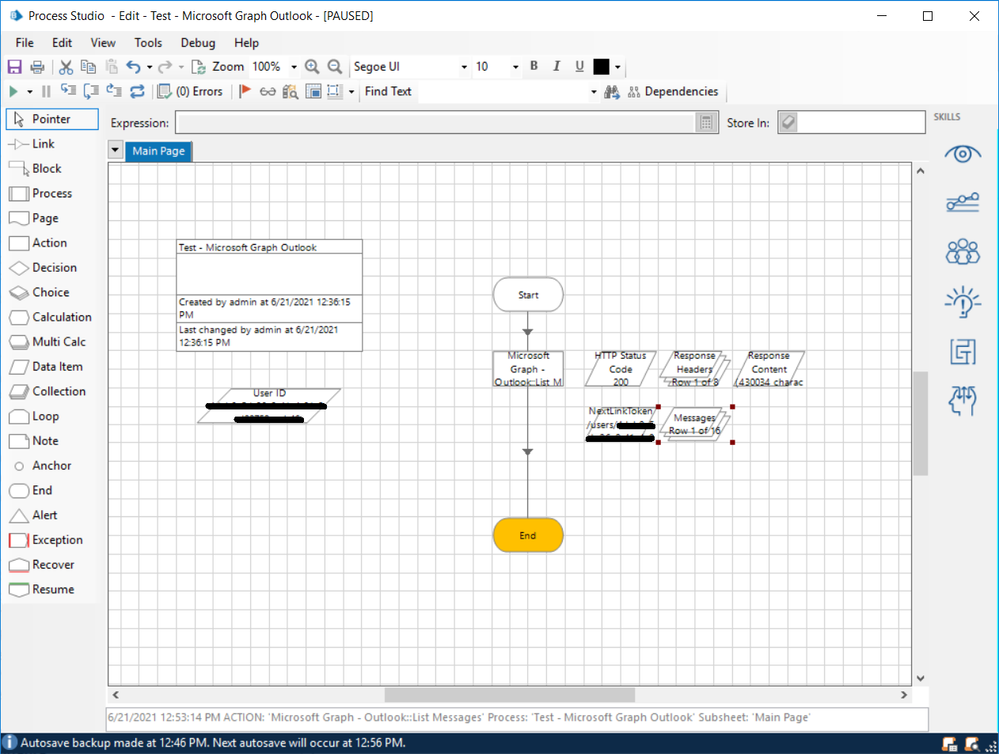Click the Redo arrow icon

coord(165,67)
